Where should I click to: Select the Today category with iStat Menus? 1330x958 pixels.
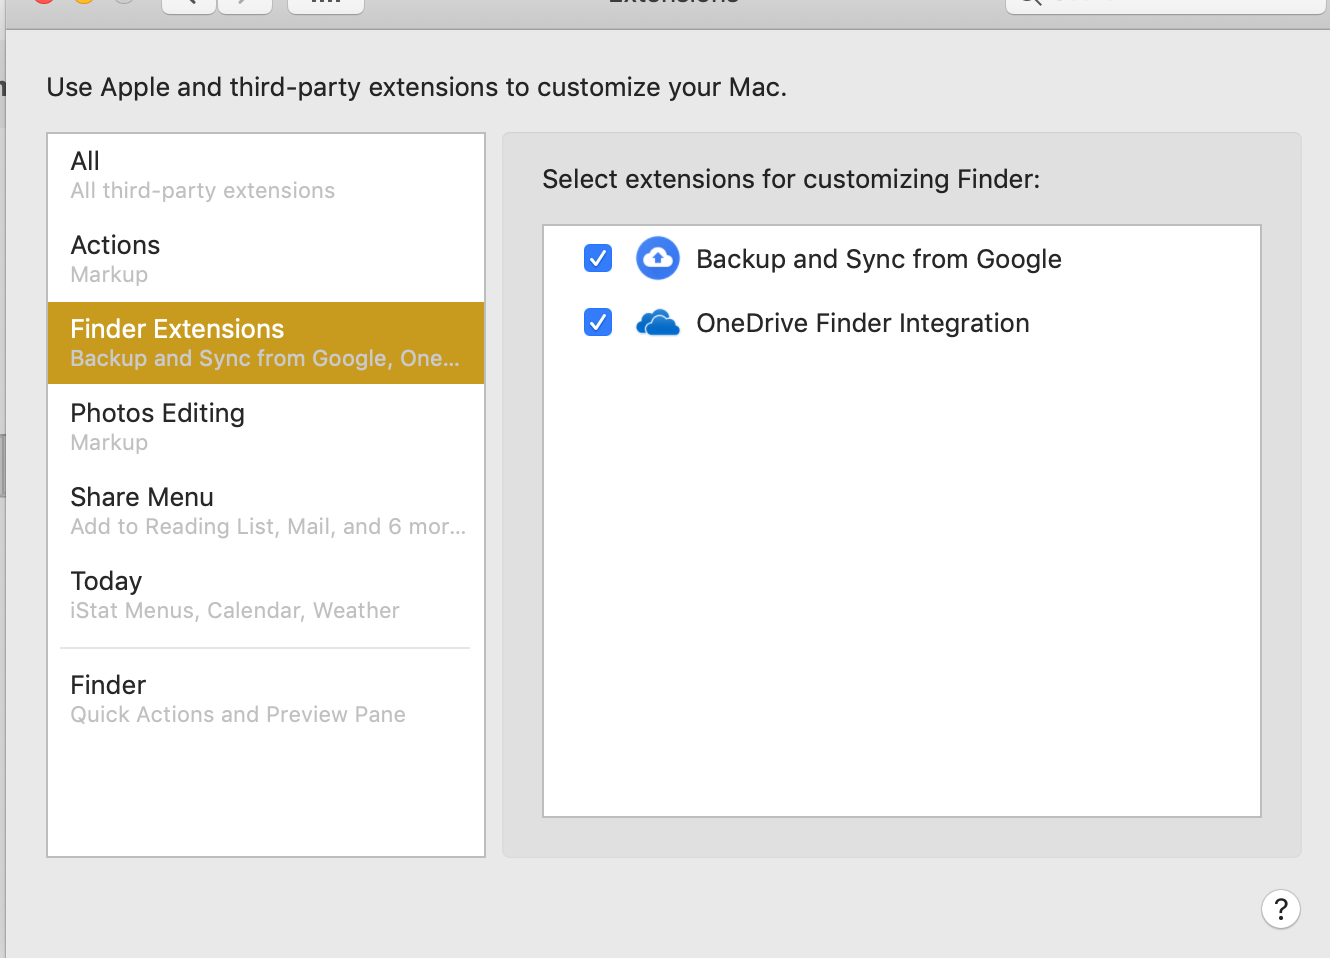(x=266, y=595)
